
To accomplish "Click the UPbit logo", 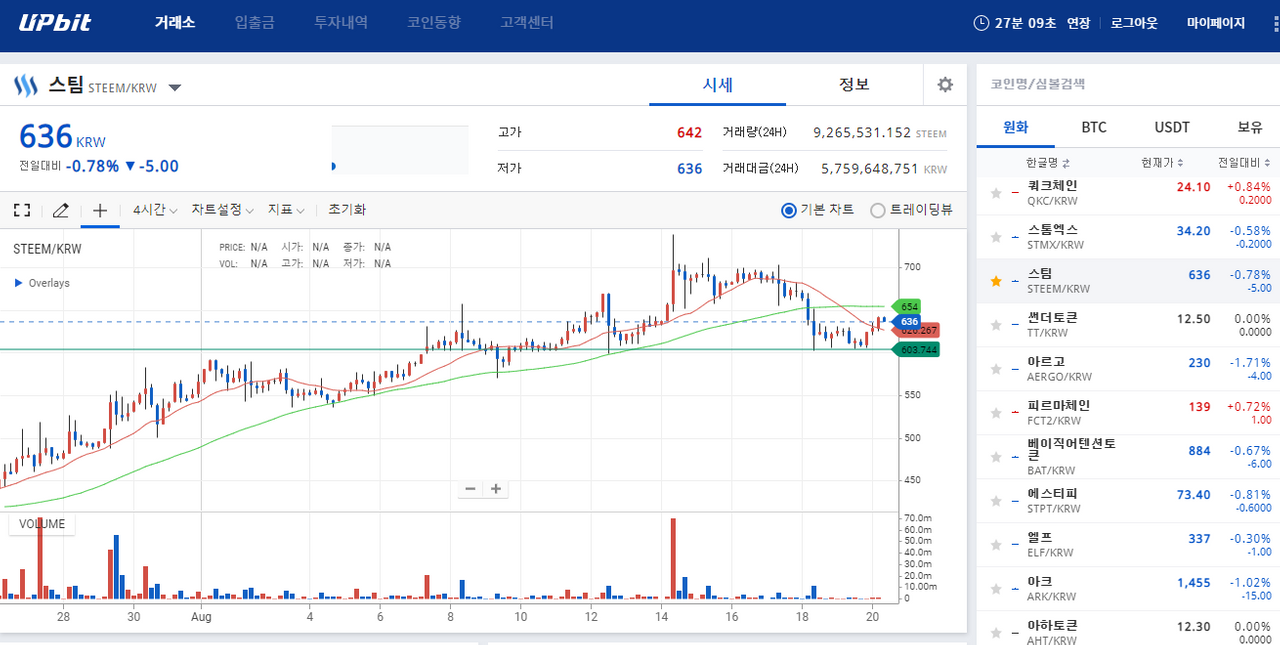I will tap(55, 22).
